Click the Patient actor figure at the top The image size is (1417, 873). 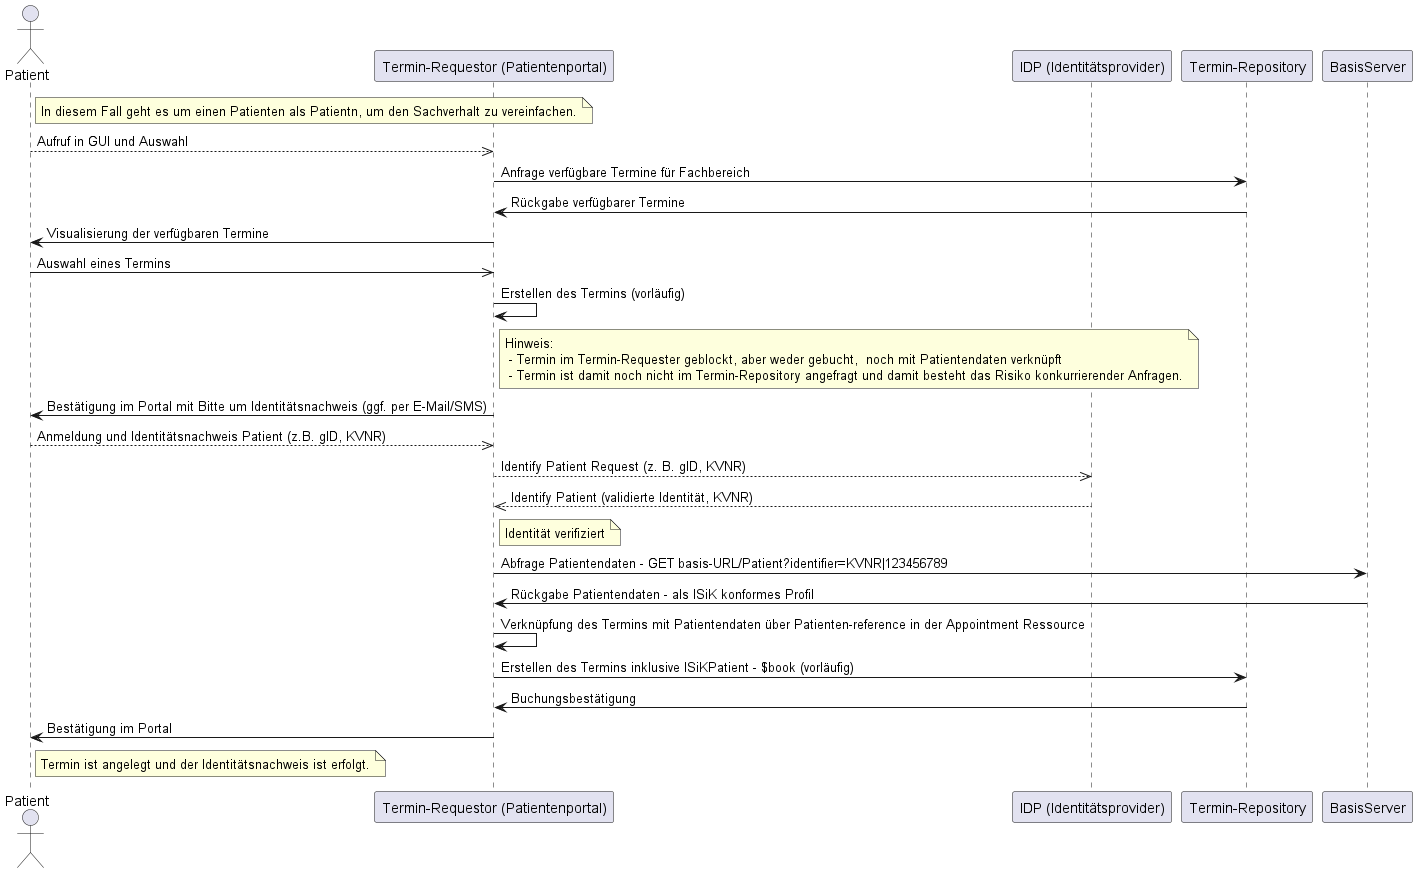coord(30,35)
